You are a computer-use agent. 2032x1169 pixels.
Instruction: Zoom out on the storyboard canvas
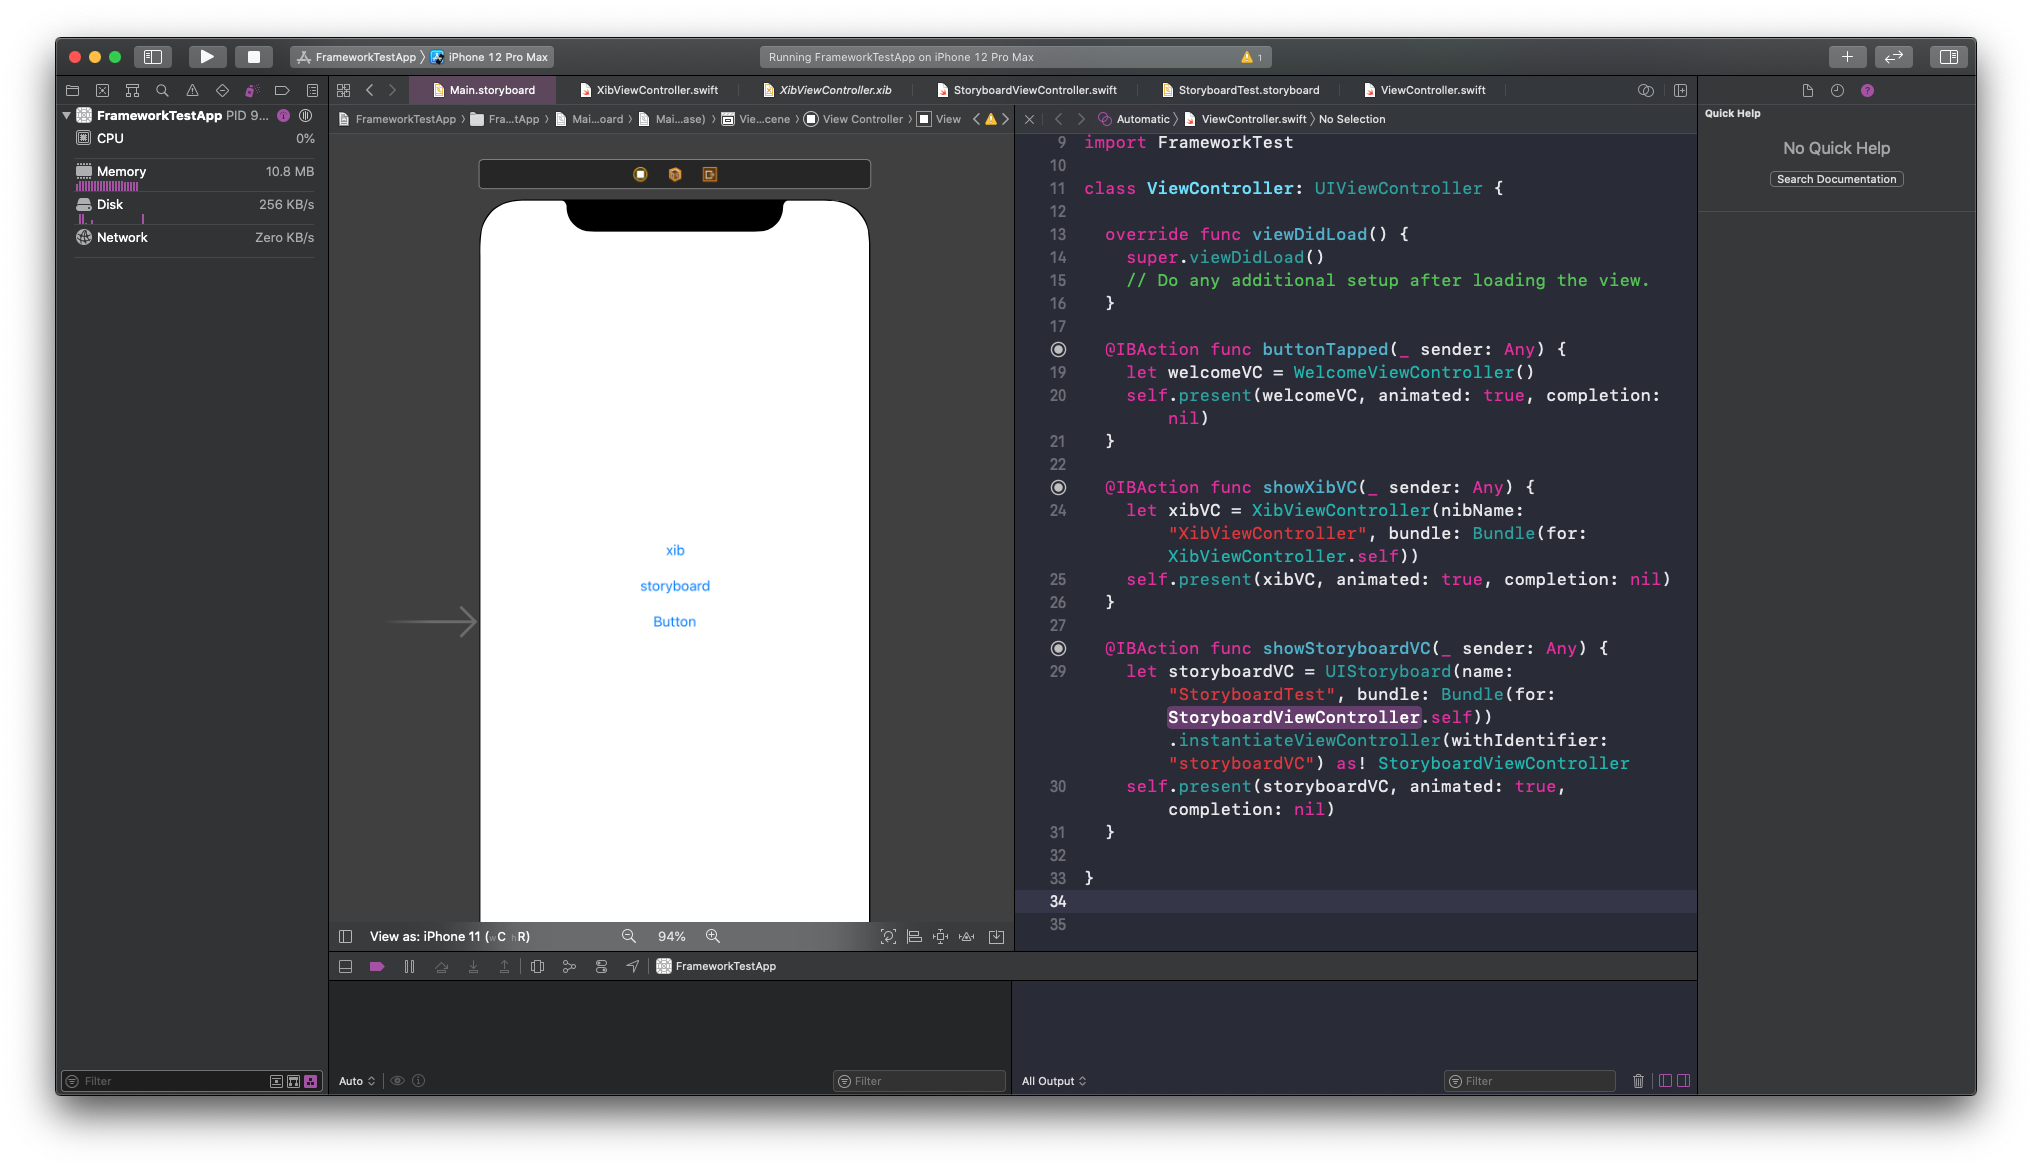coord(629,936)
